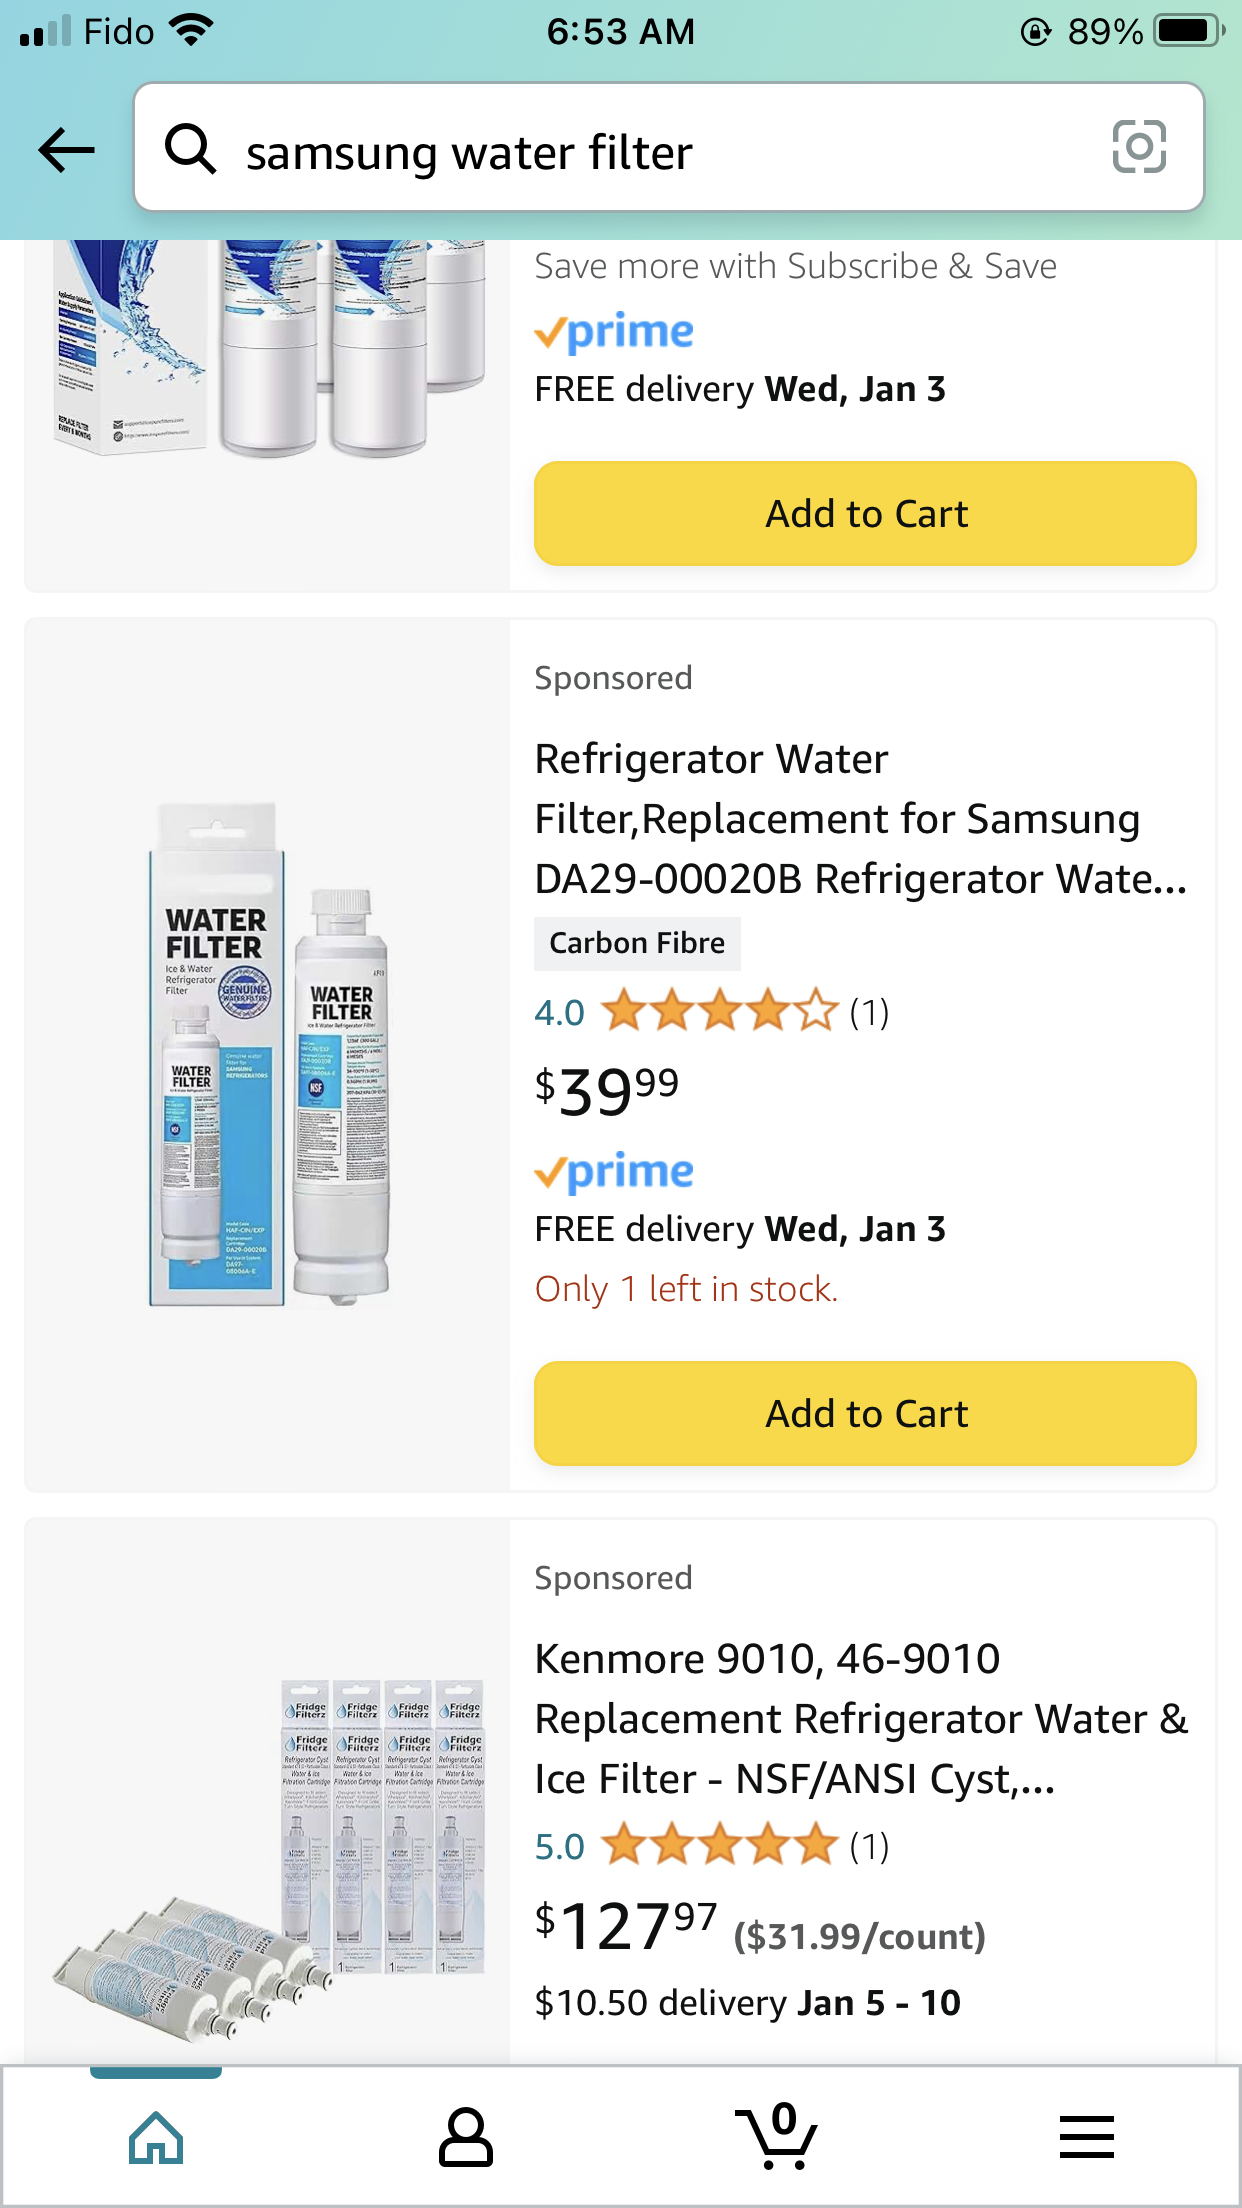Tap the magnifying glass search icon
Screen dimensions: 1242x2208
(194, 150)
